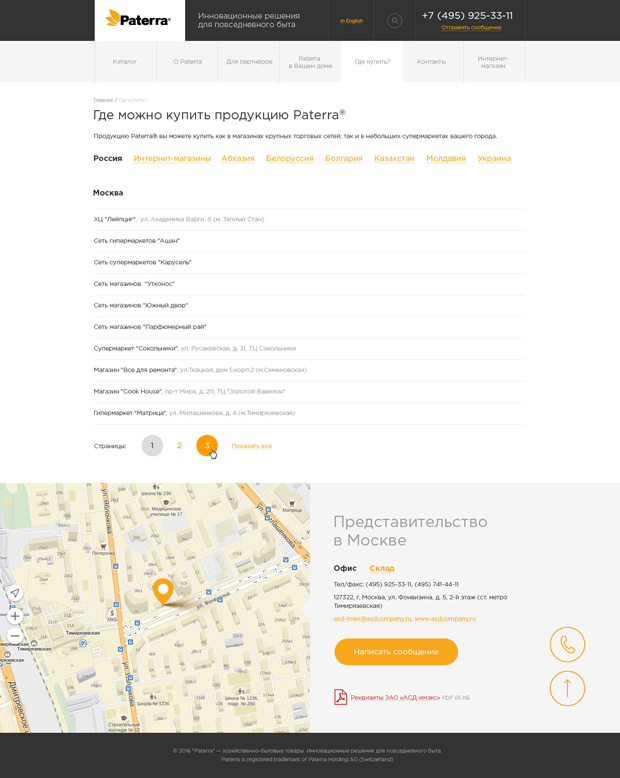The image size is (620, 778).
Task: Click the 'Сеть гипермаркетов "Ашан"' row
Action: pos(309,241)
